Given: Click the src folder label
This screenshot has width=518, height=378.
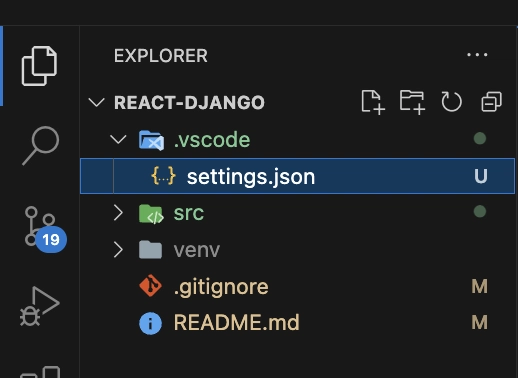Looking at the screenshot, I should click(189, 213).
